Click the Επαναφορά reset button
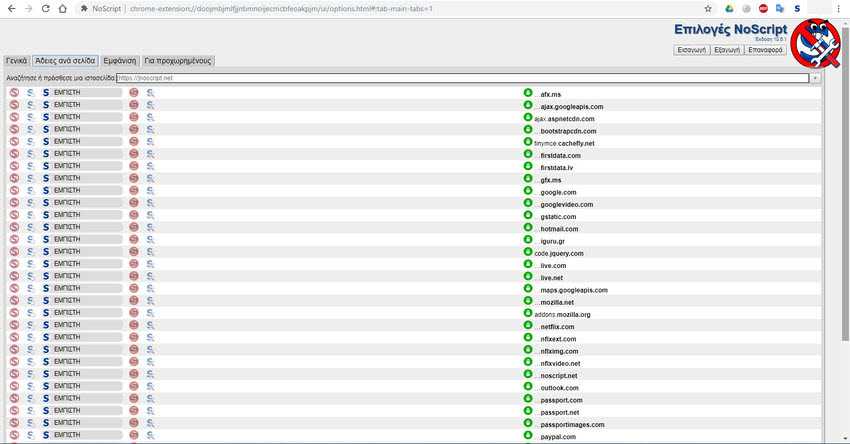 (x=765, y=50)
